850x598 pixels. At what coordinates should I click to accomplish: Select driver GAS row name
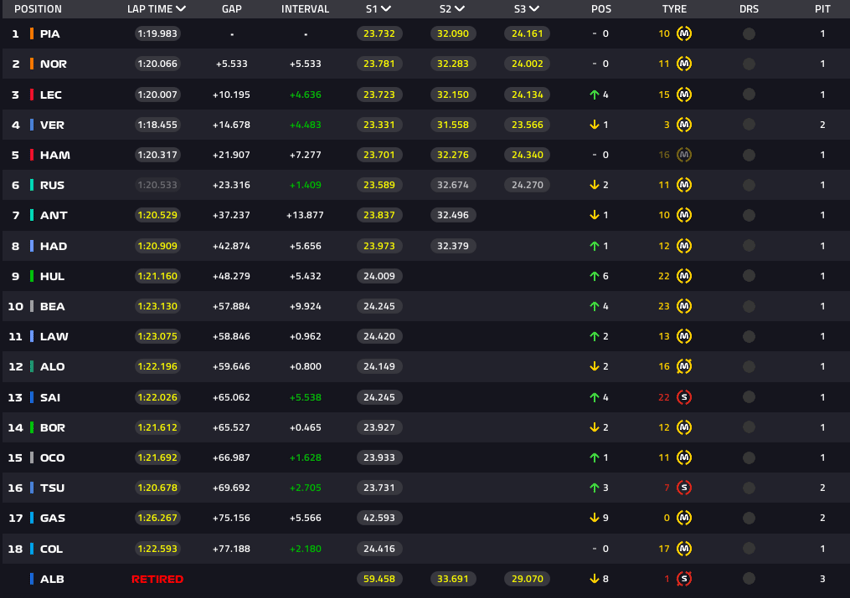point(53,518)
